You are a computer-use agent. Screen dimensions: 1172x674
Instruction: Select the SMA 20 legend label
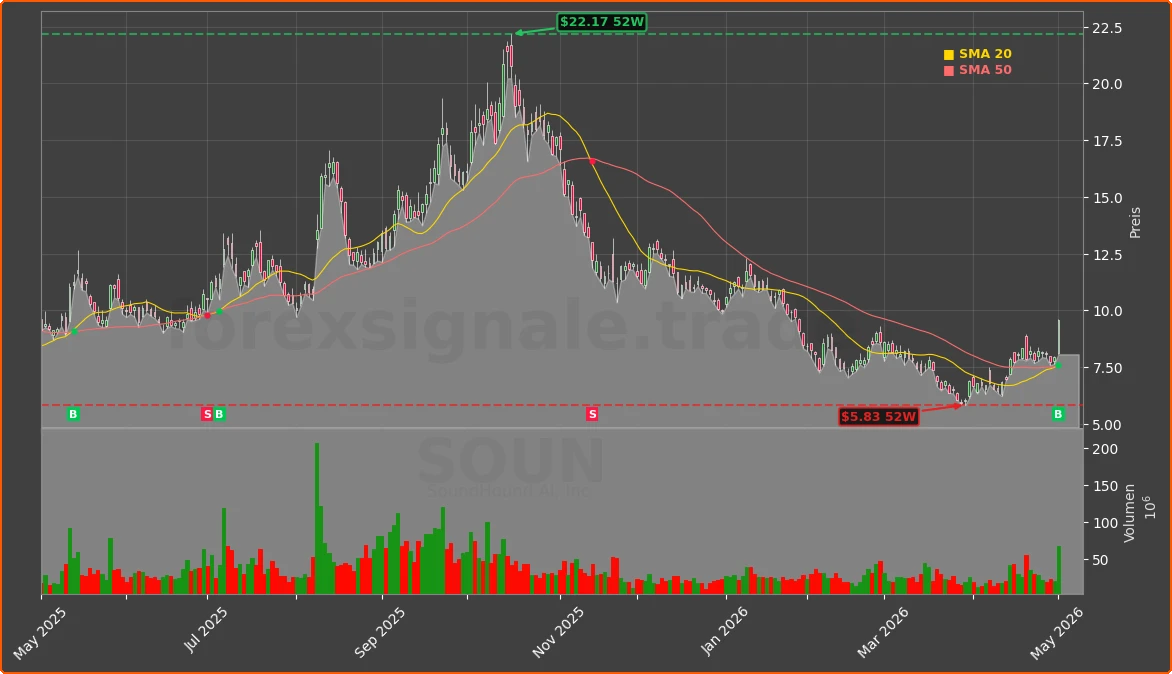coord(985,54)
